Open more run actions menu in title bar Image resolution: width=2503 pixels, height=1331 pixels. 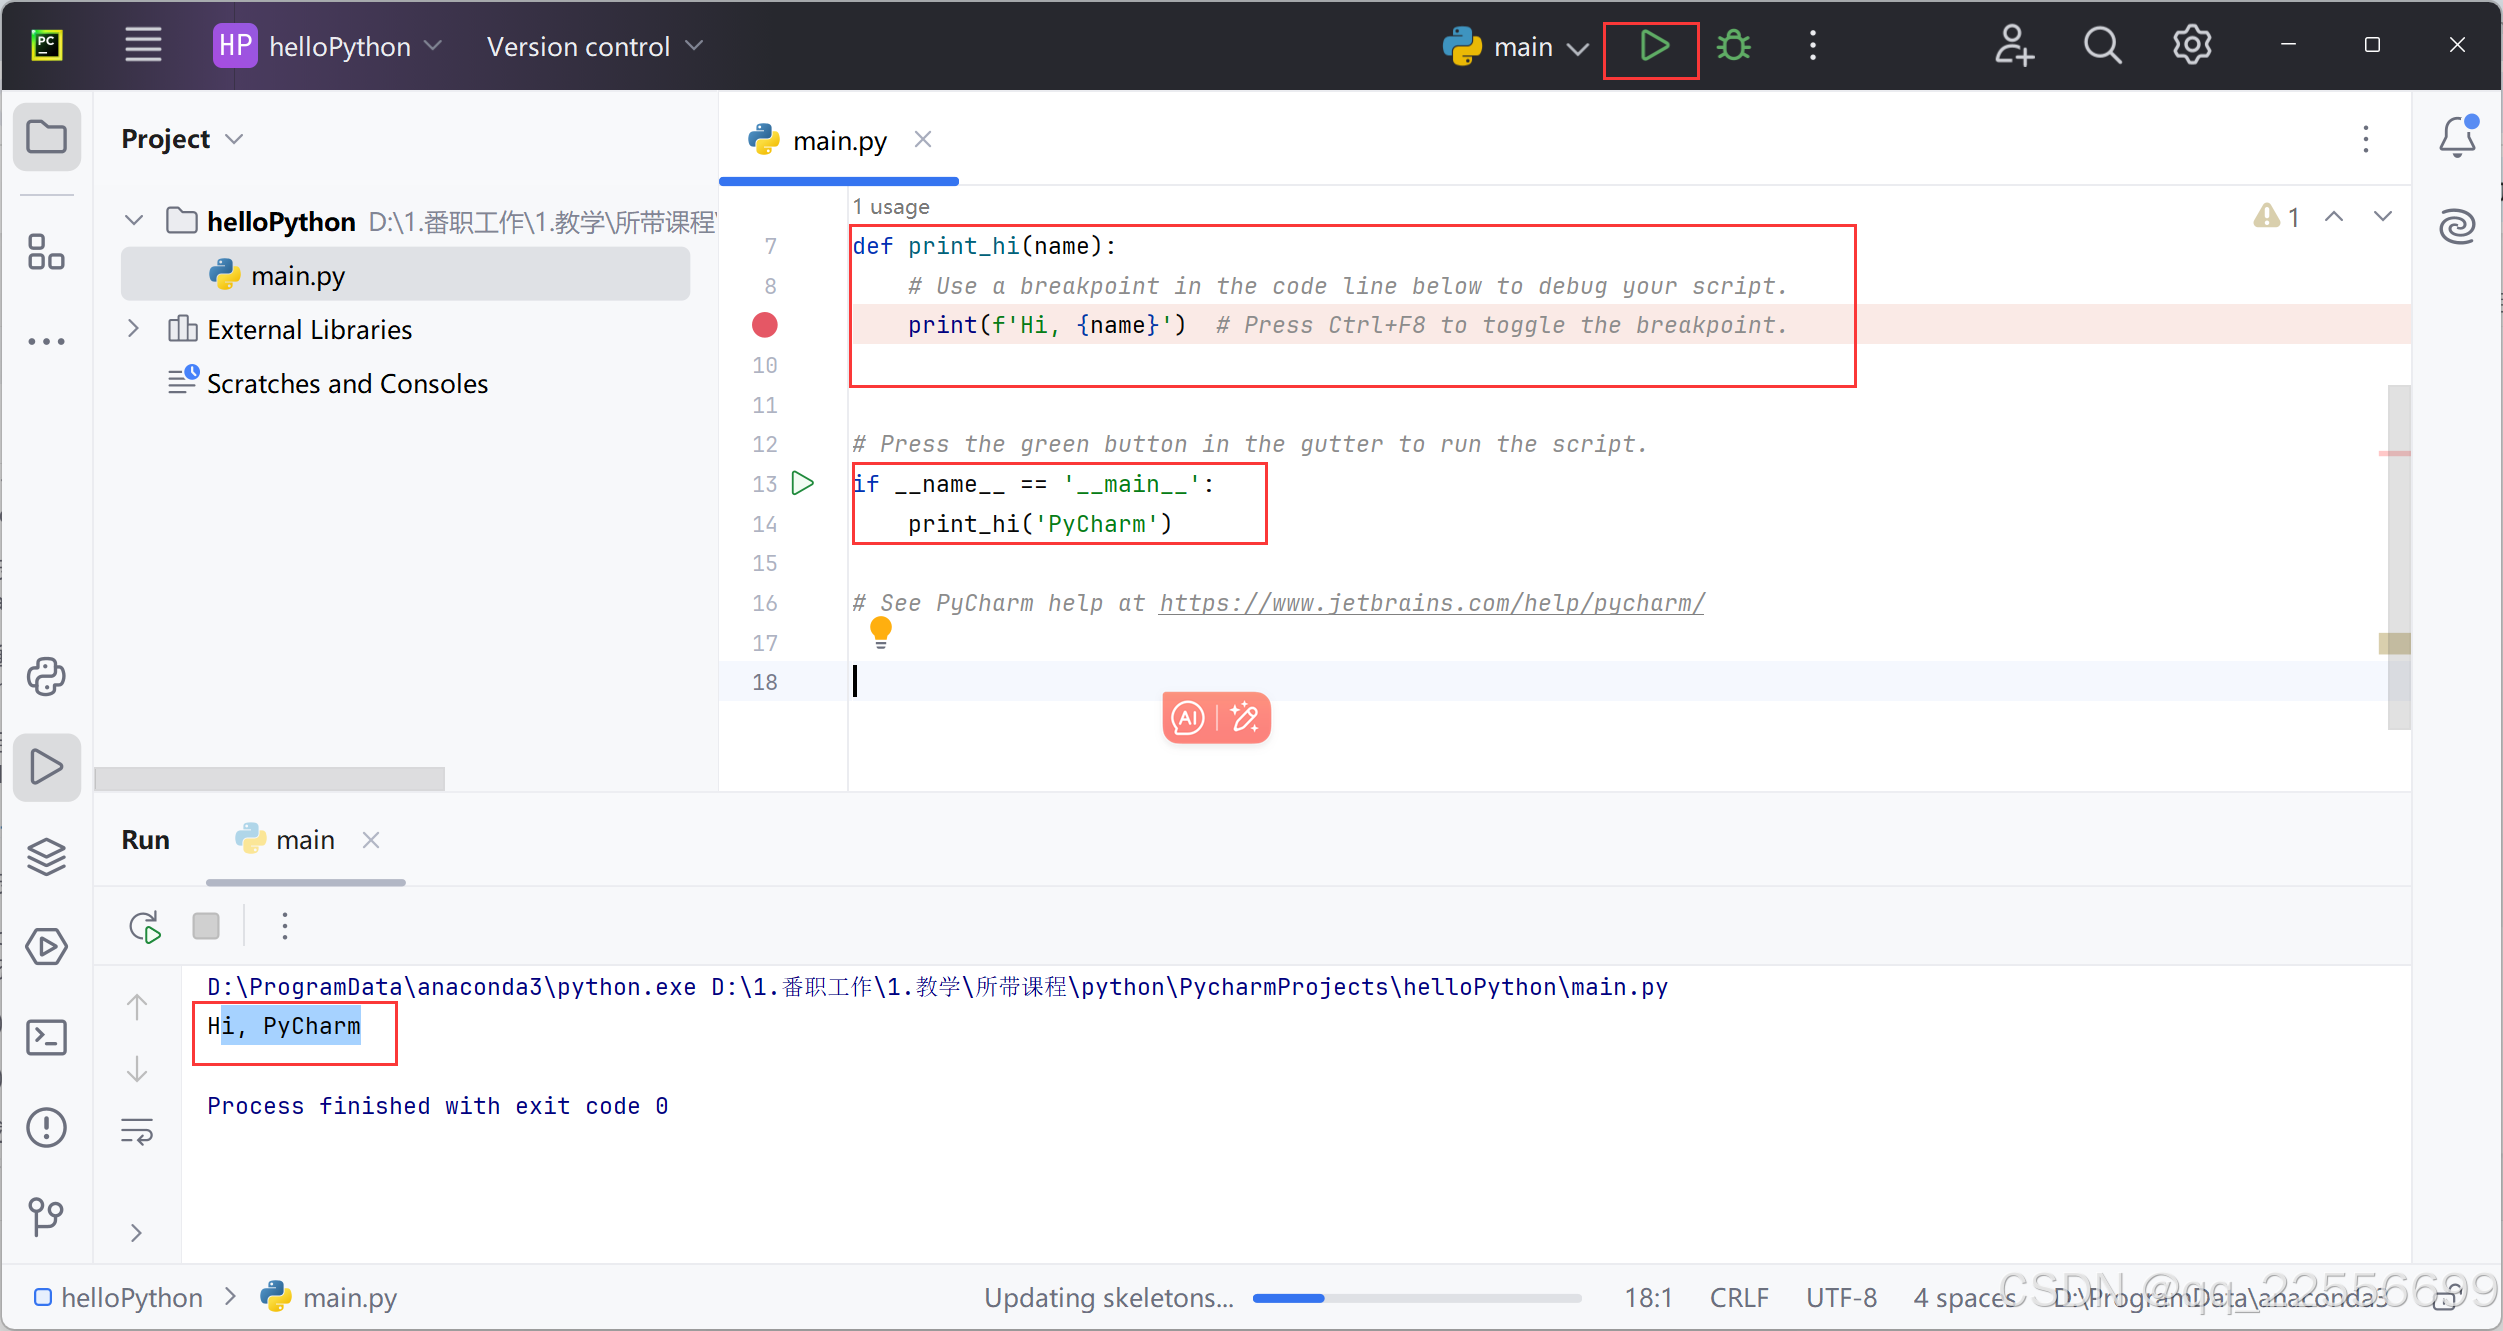tap(1813, 46)
